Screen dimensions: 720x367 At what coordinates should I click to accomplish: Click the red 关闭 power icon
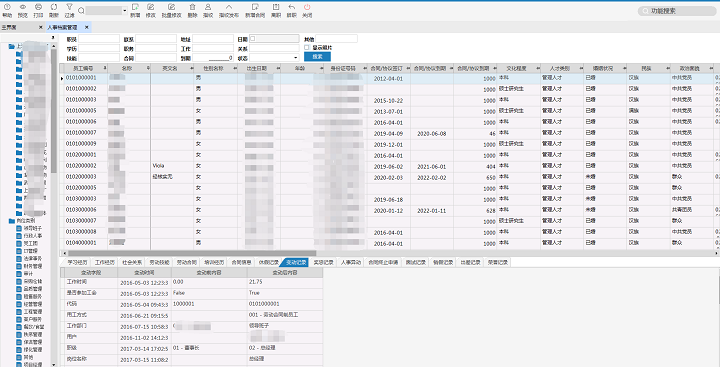pos(307,10)
